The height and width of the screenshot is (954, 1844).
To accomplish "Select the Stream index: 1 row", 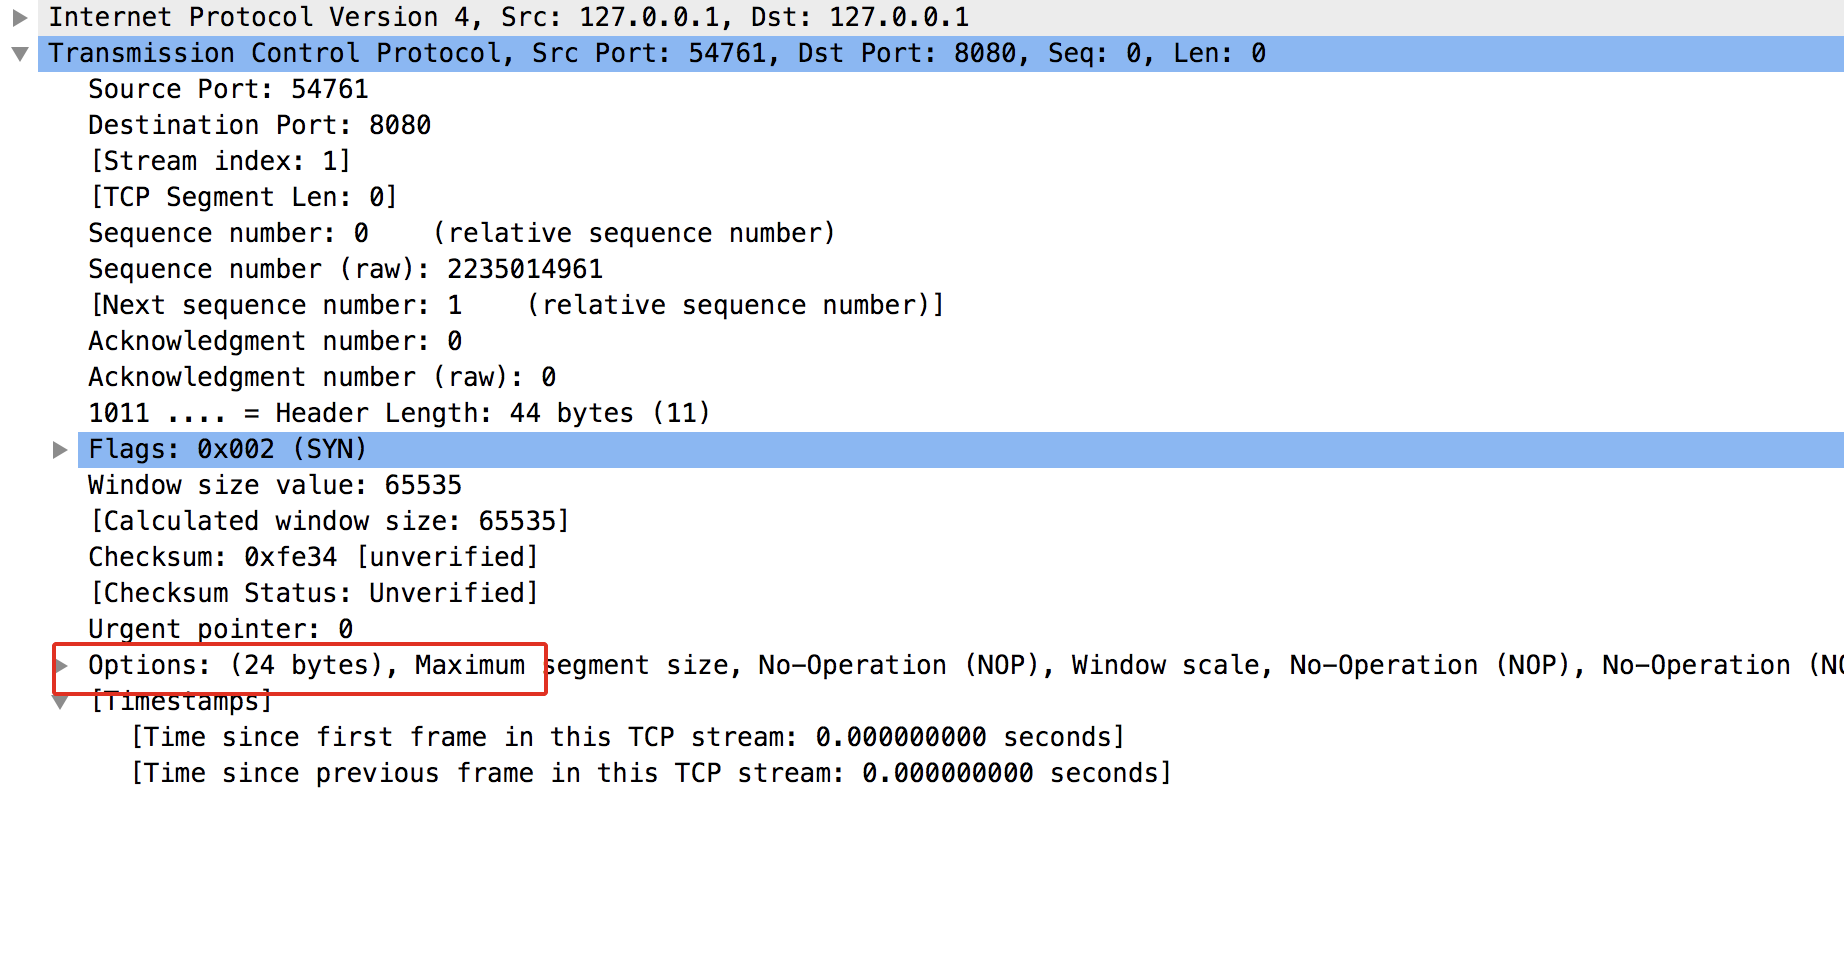I will pyautogui.click(x=220, y=161).
